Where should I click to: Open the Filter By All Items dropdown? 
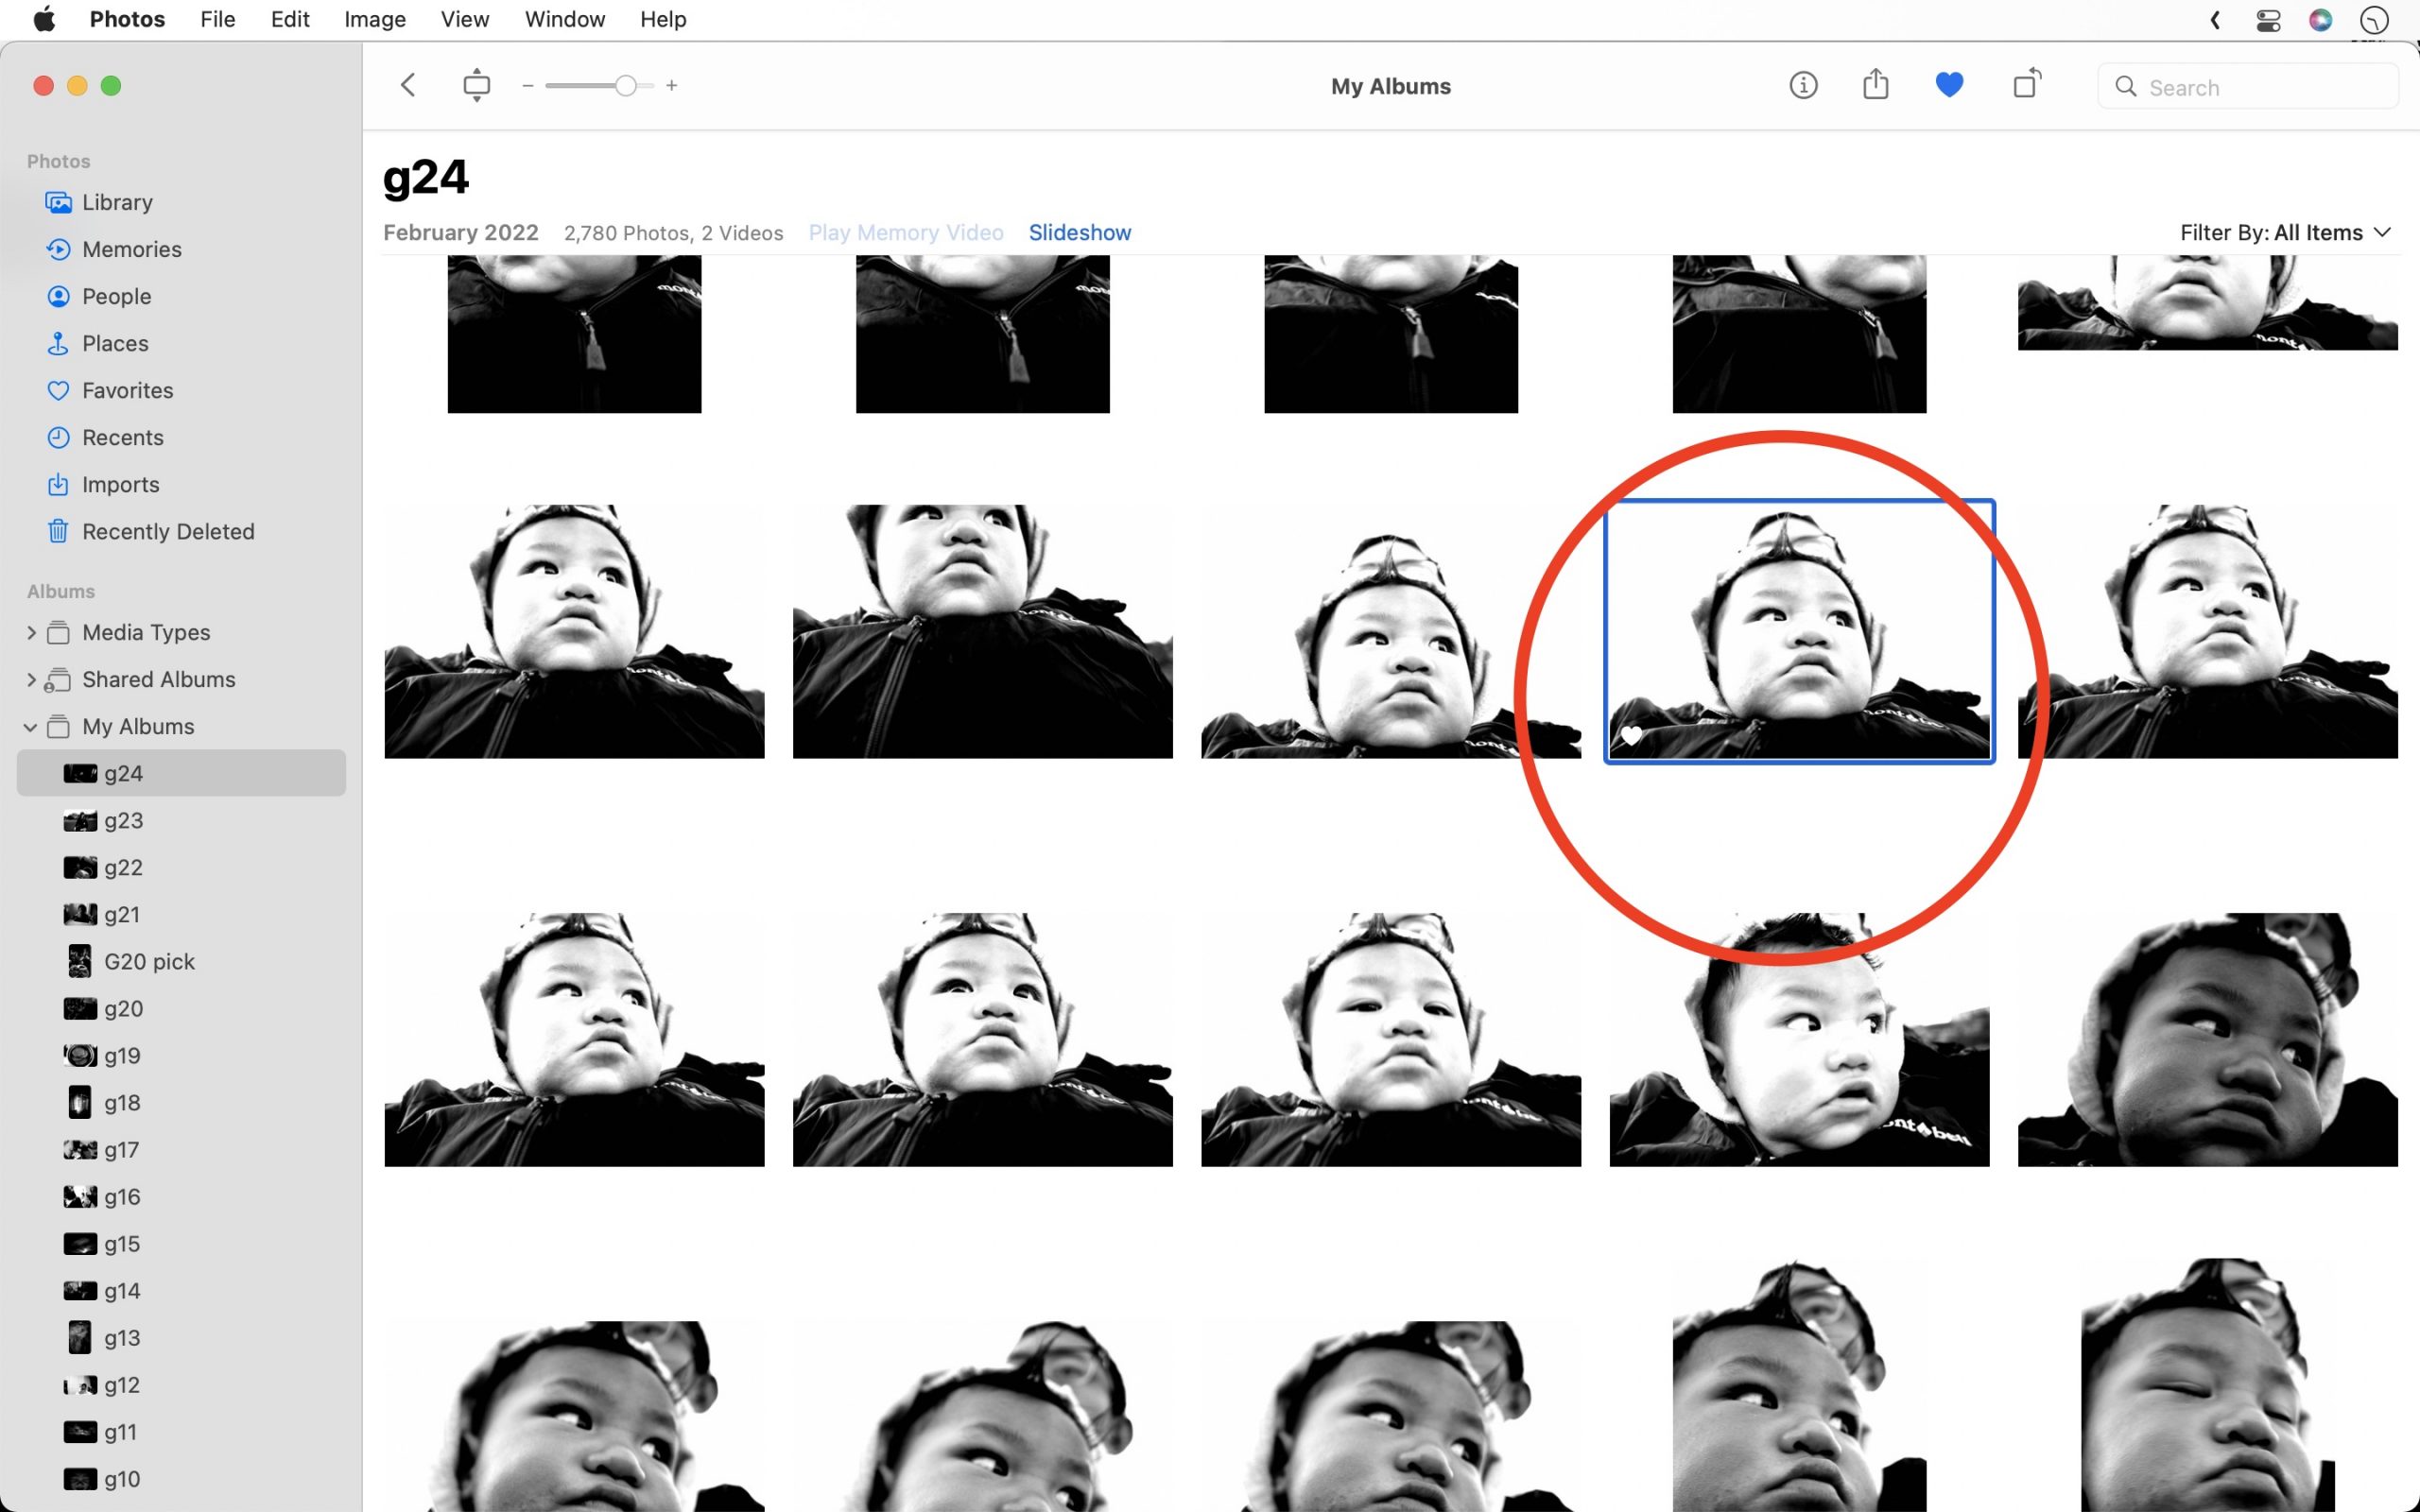[x=2285, y=232]
